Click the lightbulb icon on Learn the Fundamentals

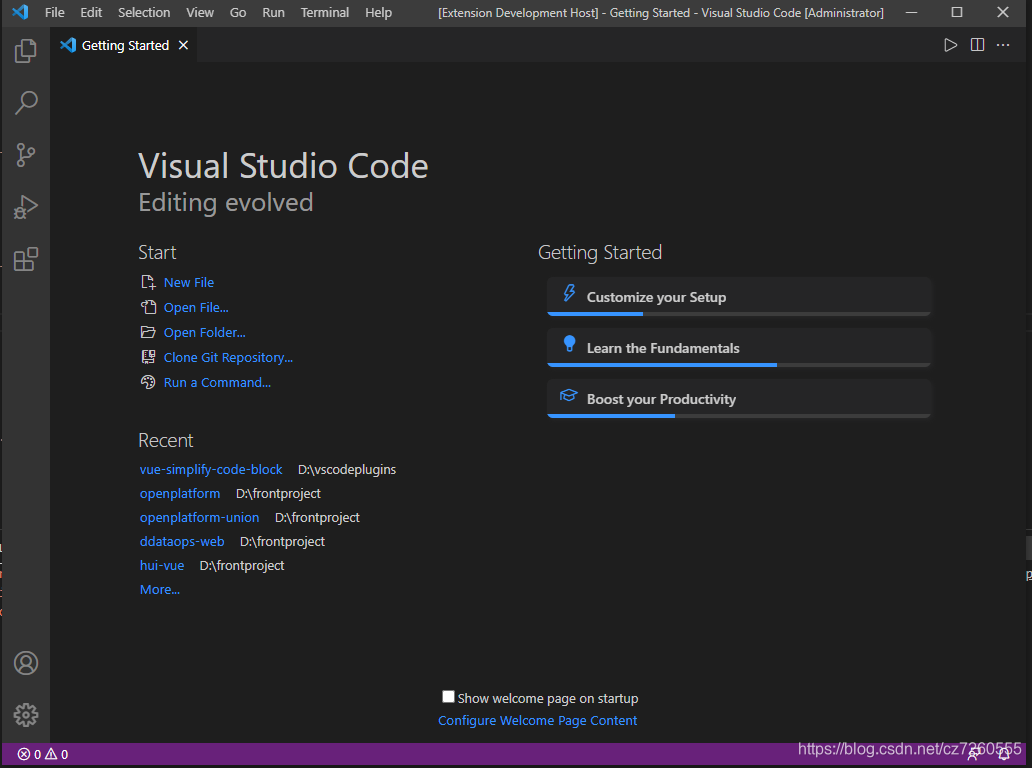[569, 344]
